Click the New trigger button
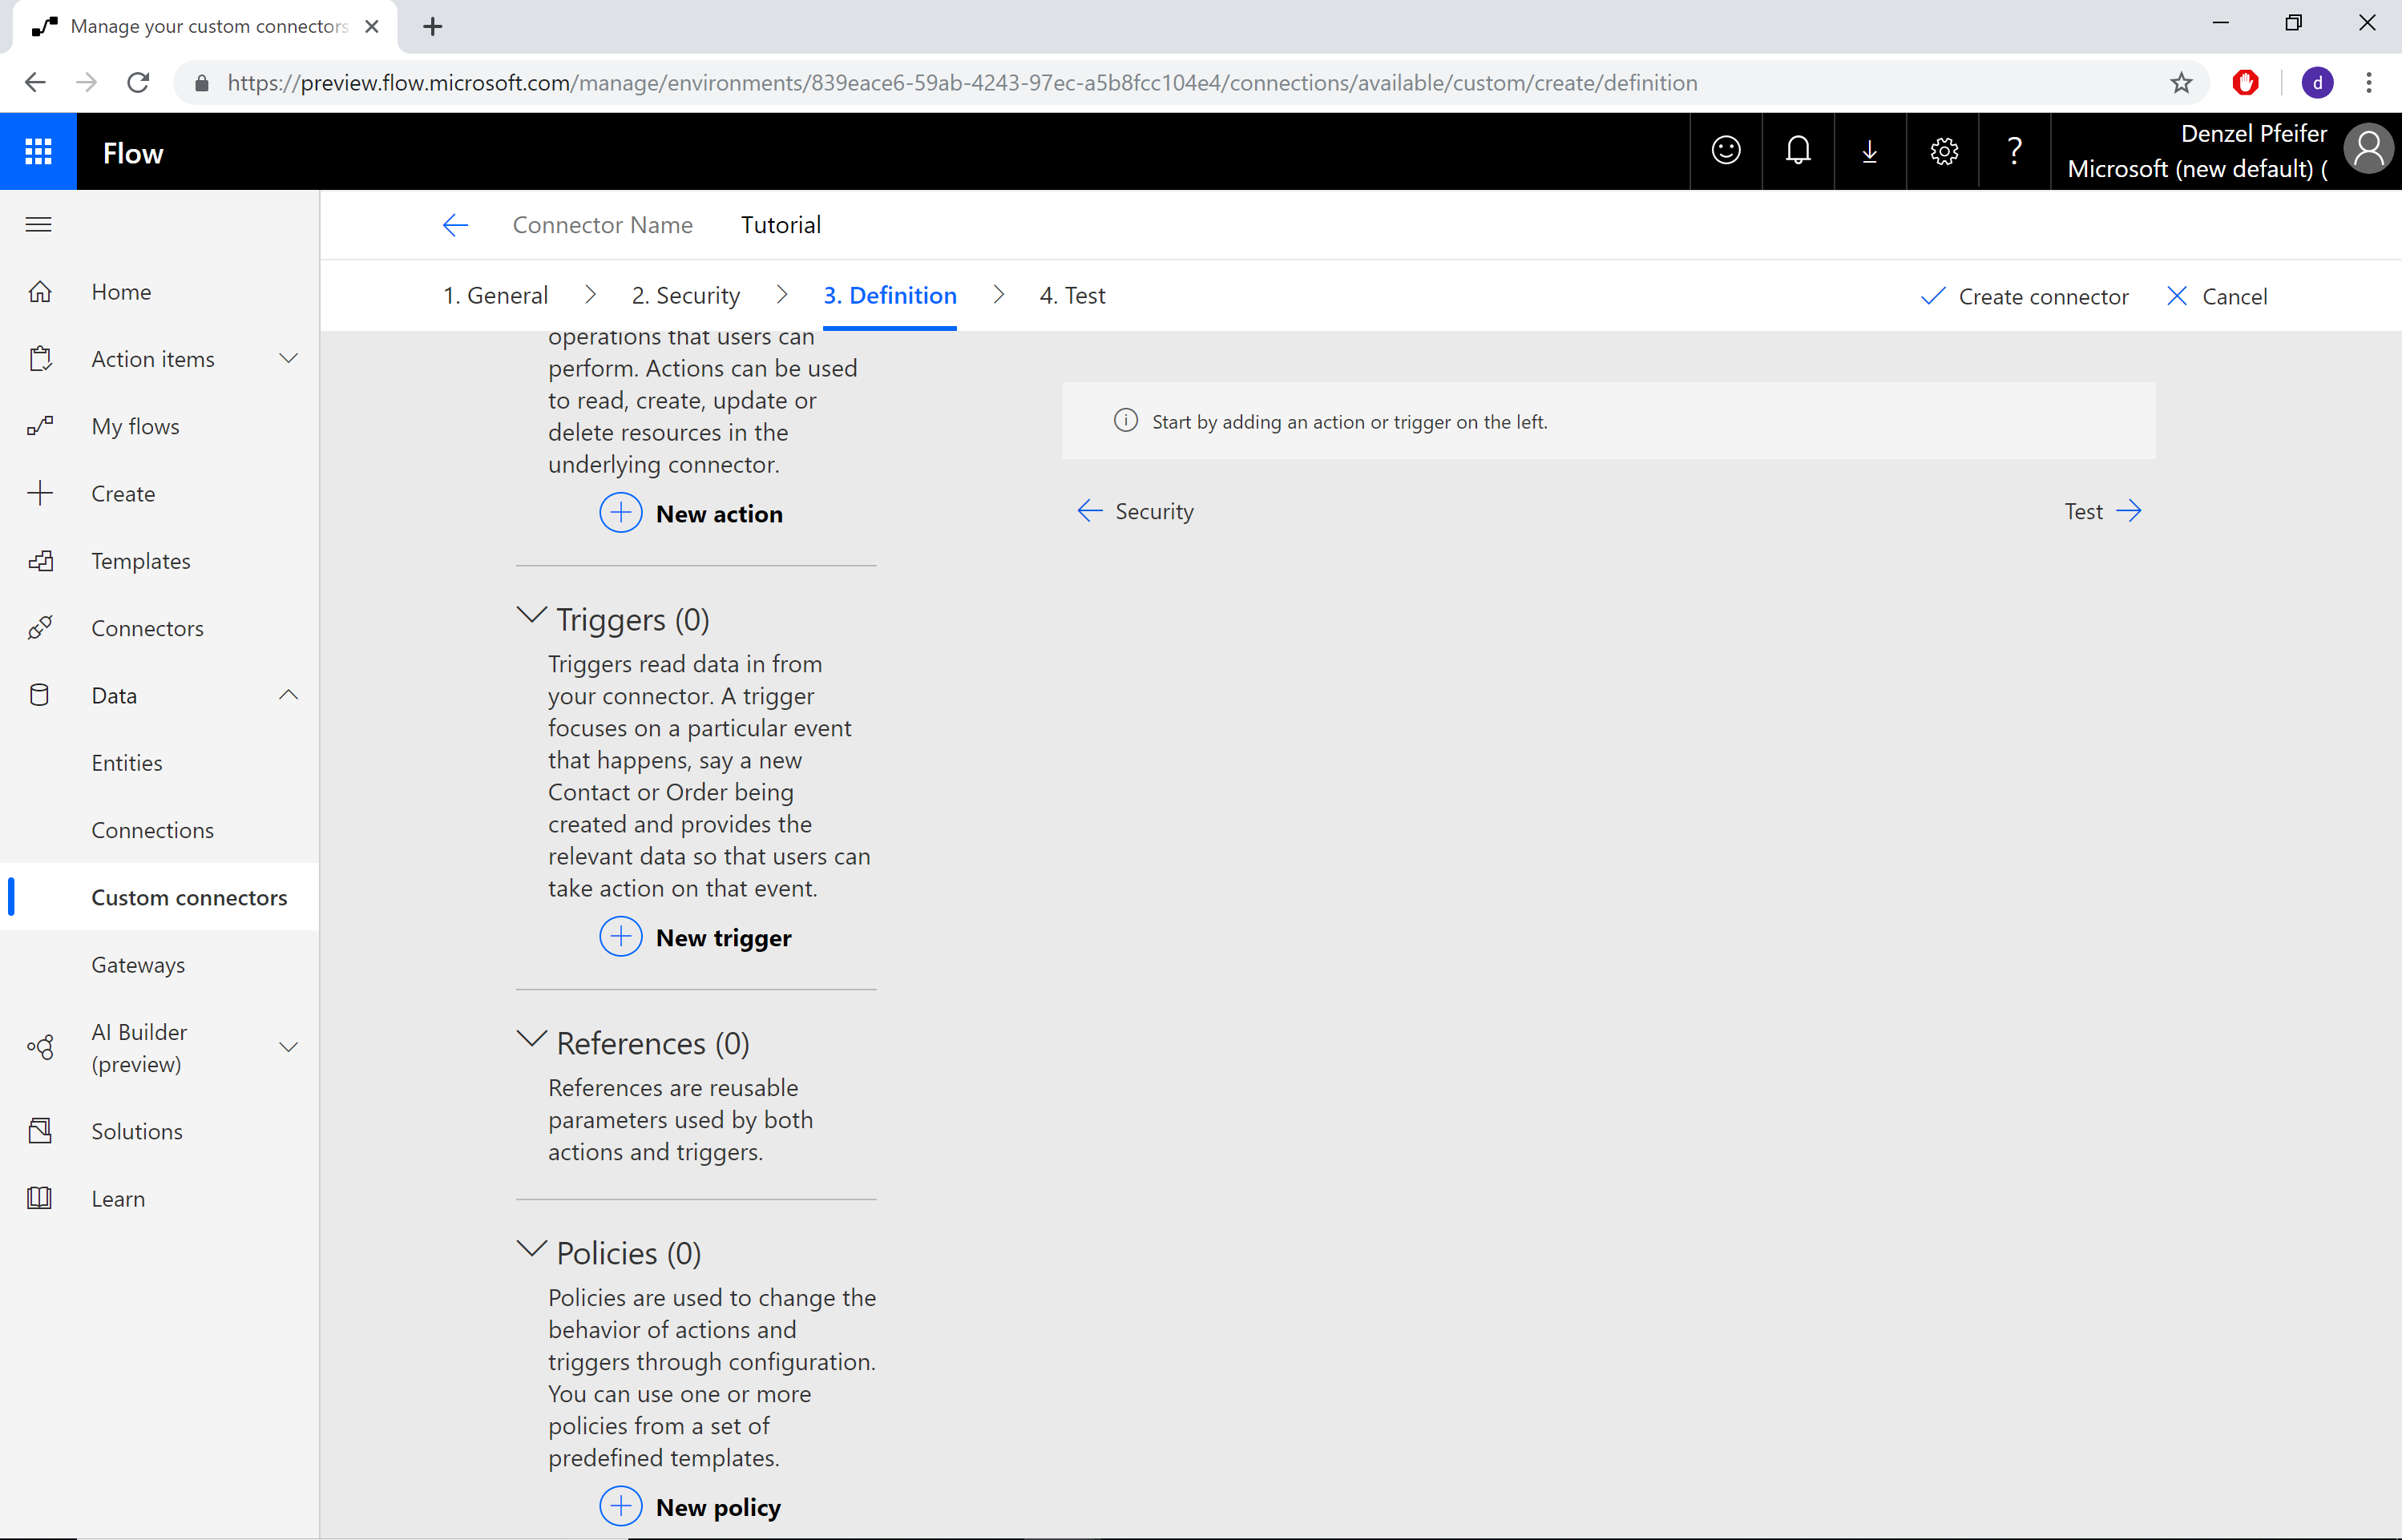This screenshot has width=2402, height=1540. pos(695,936)
